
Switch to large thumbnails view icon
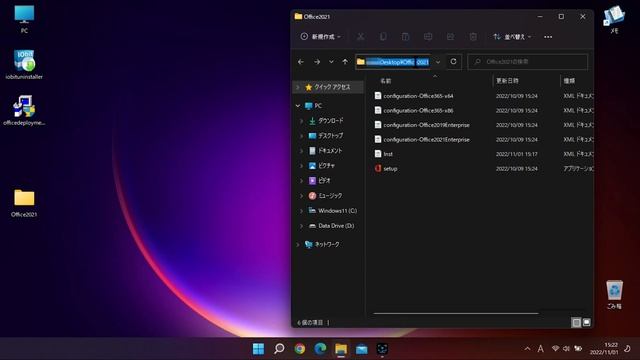pyautogui.click(x=587, y=322)
